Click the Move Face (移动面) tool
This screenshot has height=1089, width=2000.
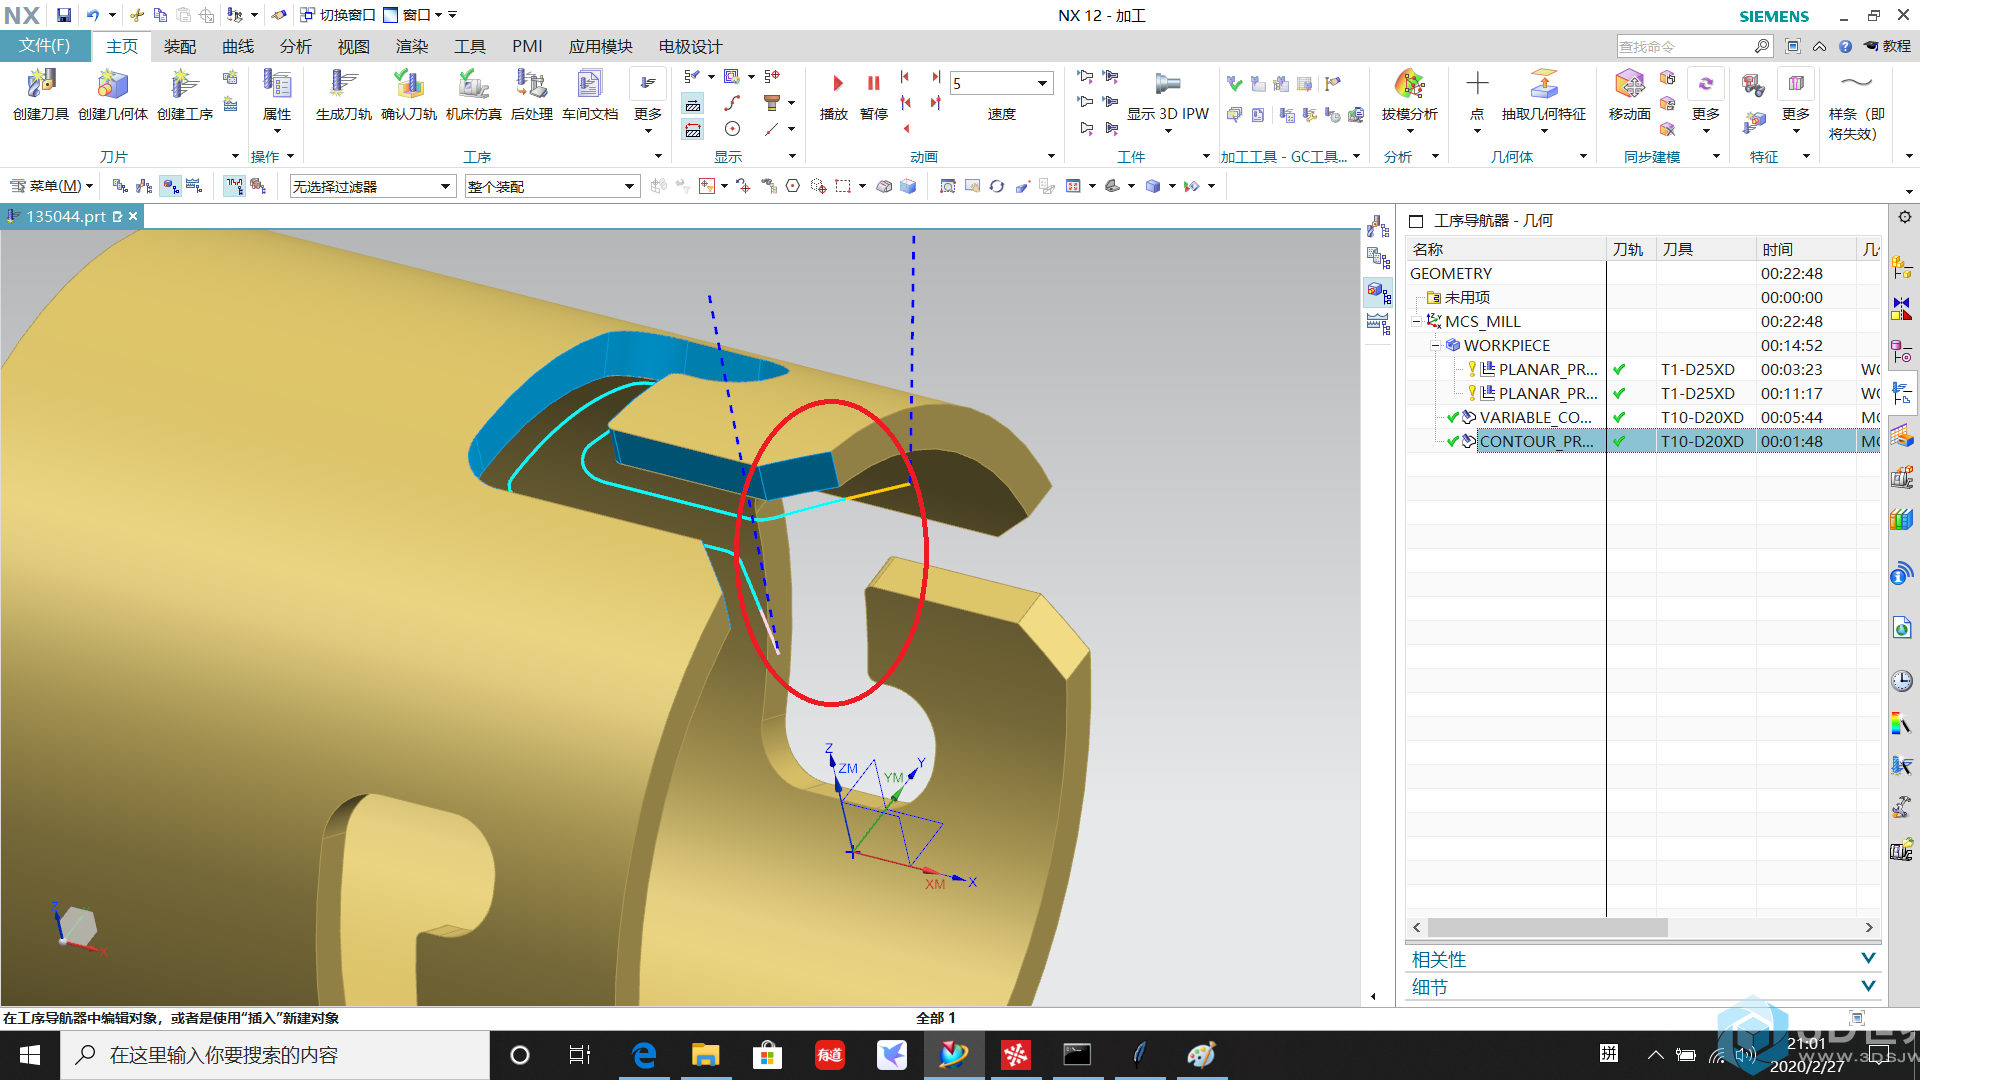(1629, 95)
